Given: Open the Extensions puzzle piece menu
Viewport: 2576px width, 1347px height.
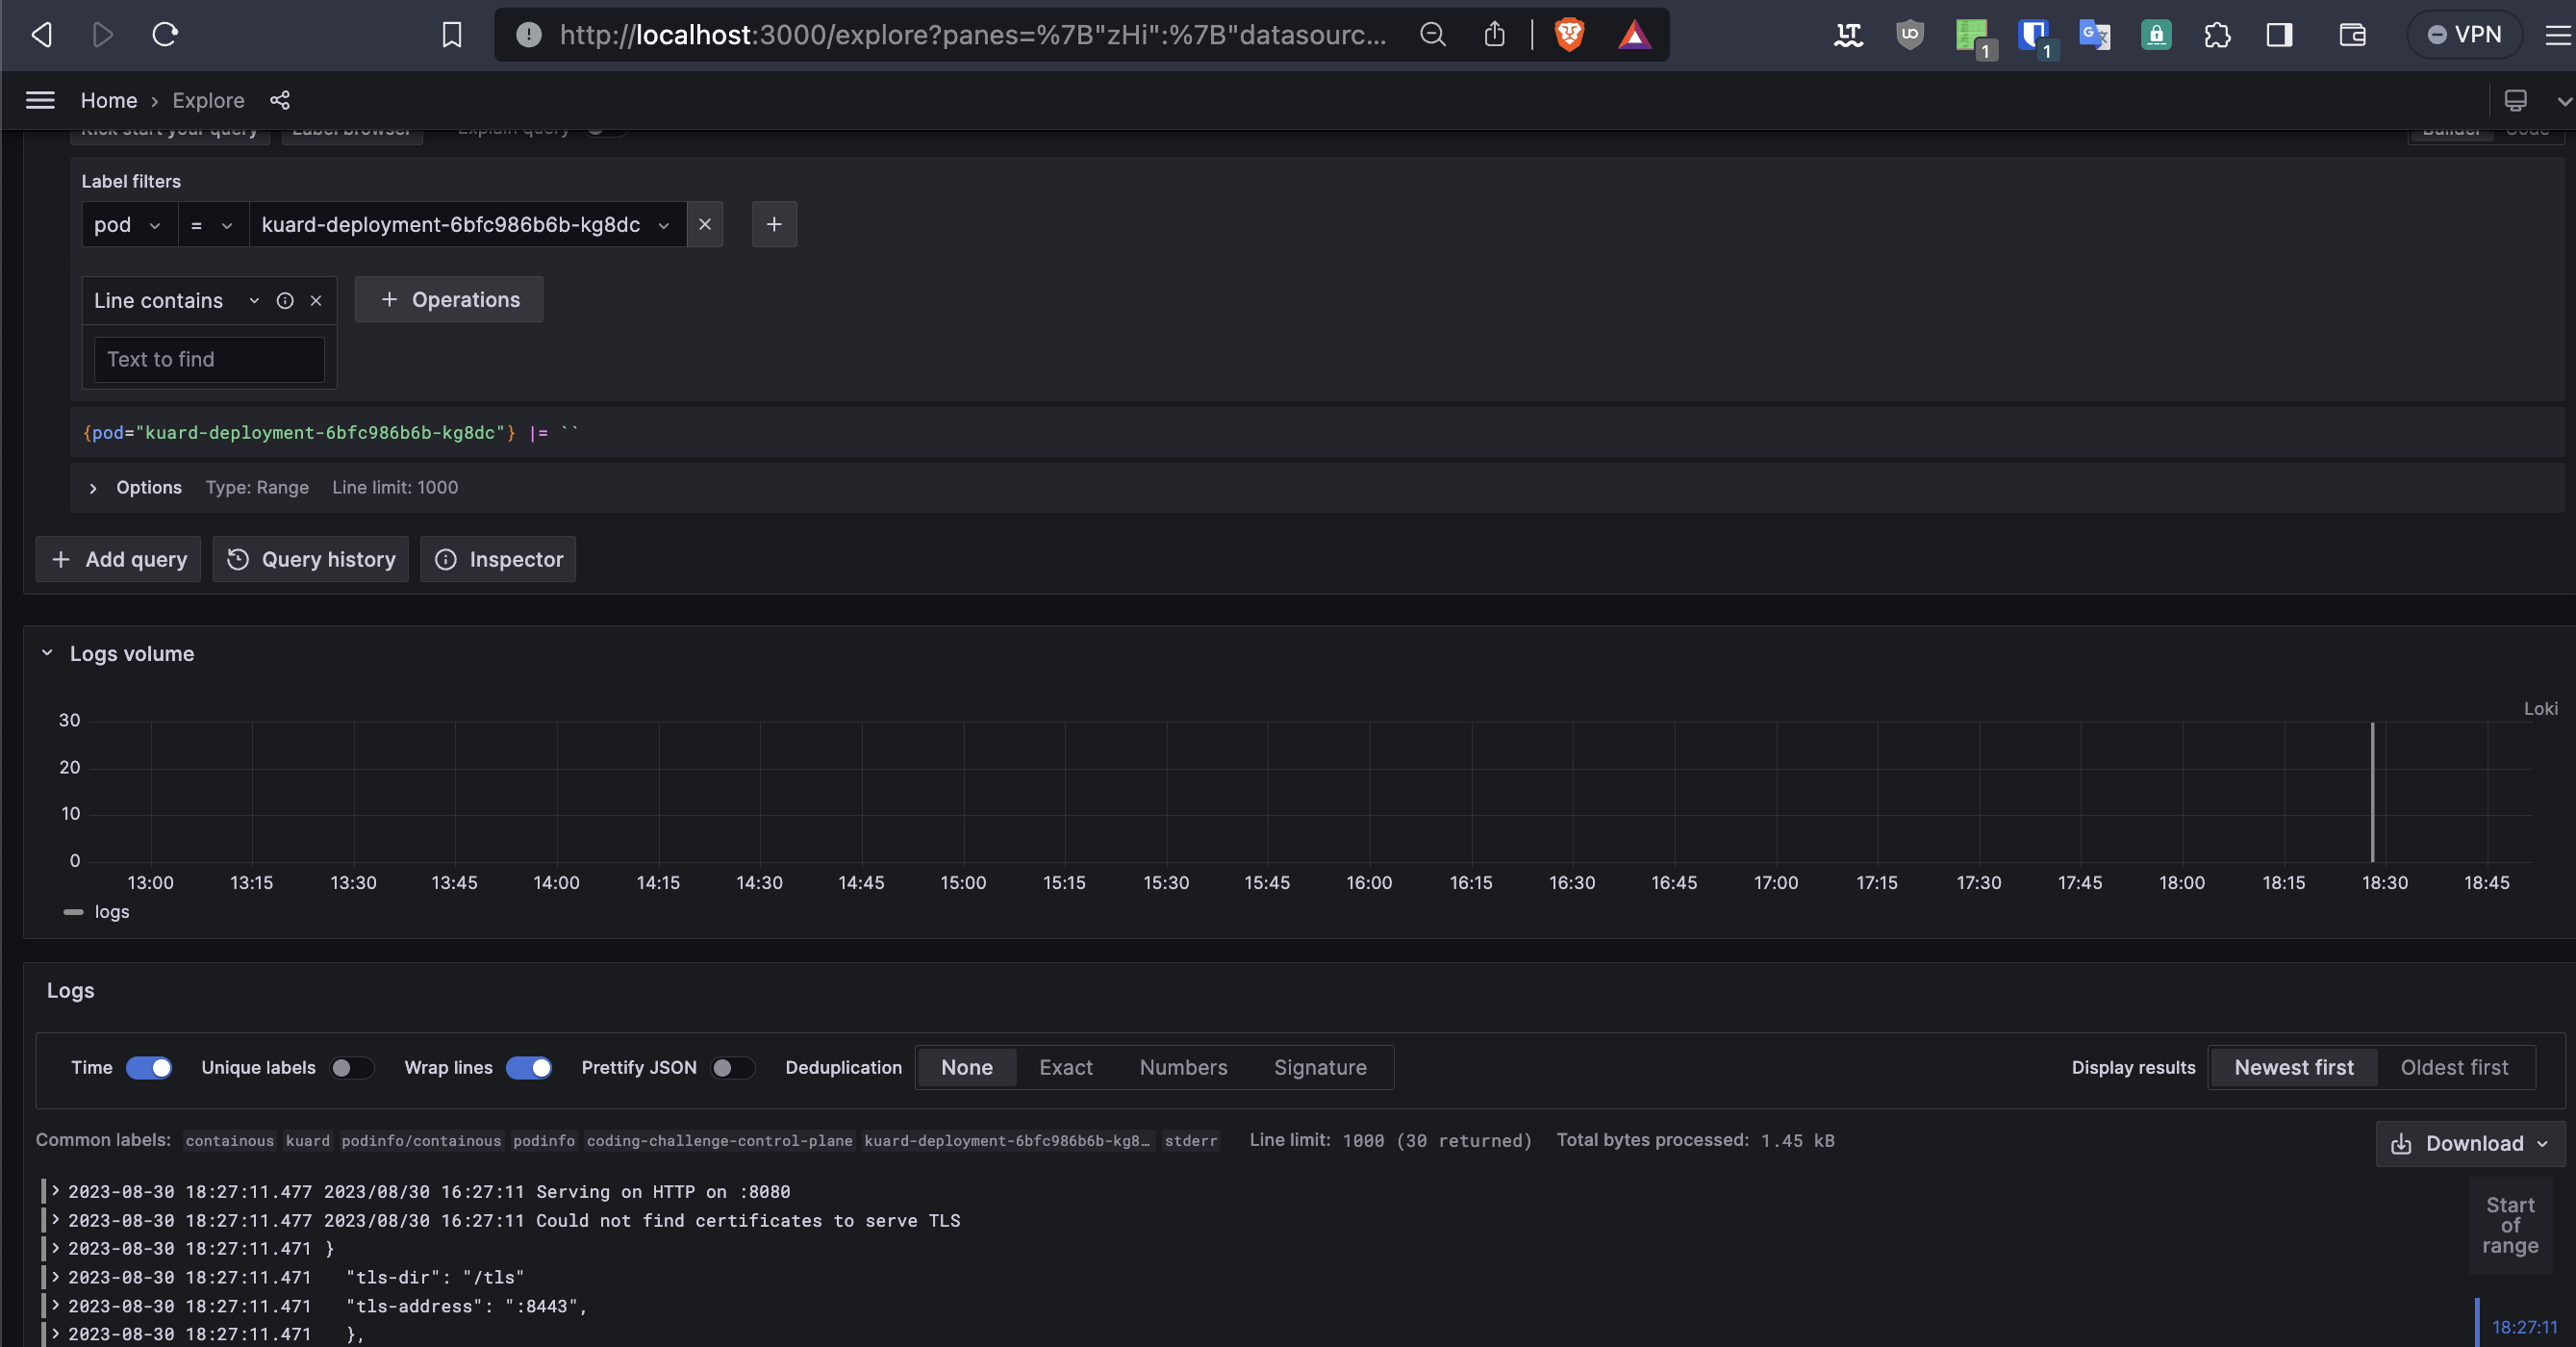Looking at the screenshot, I should 2217,35.
